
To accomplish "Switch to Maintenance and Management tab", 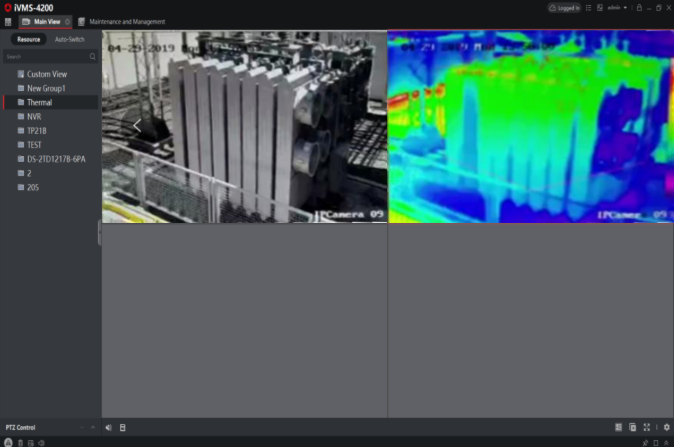I will point(126,21).
